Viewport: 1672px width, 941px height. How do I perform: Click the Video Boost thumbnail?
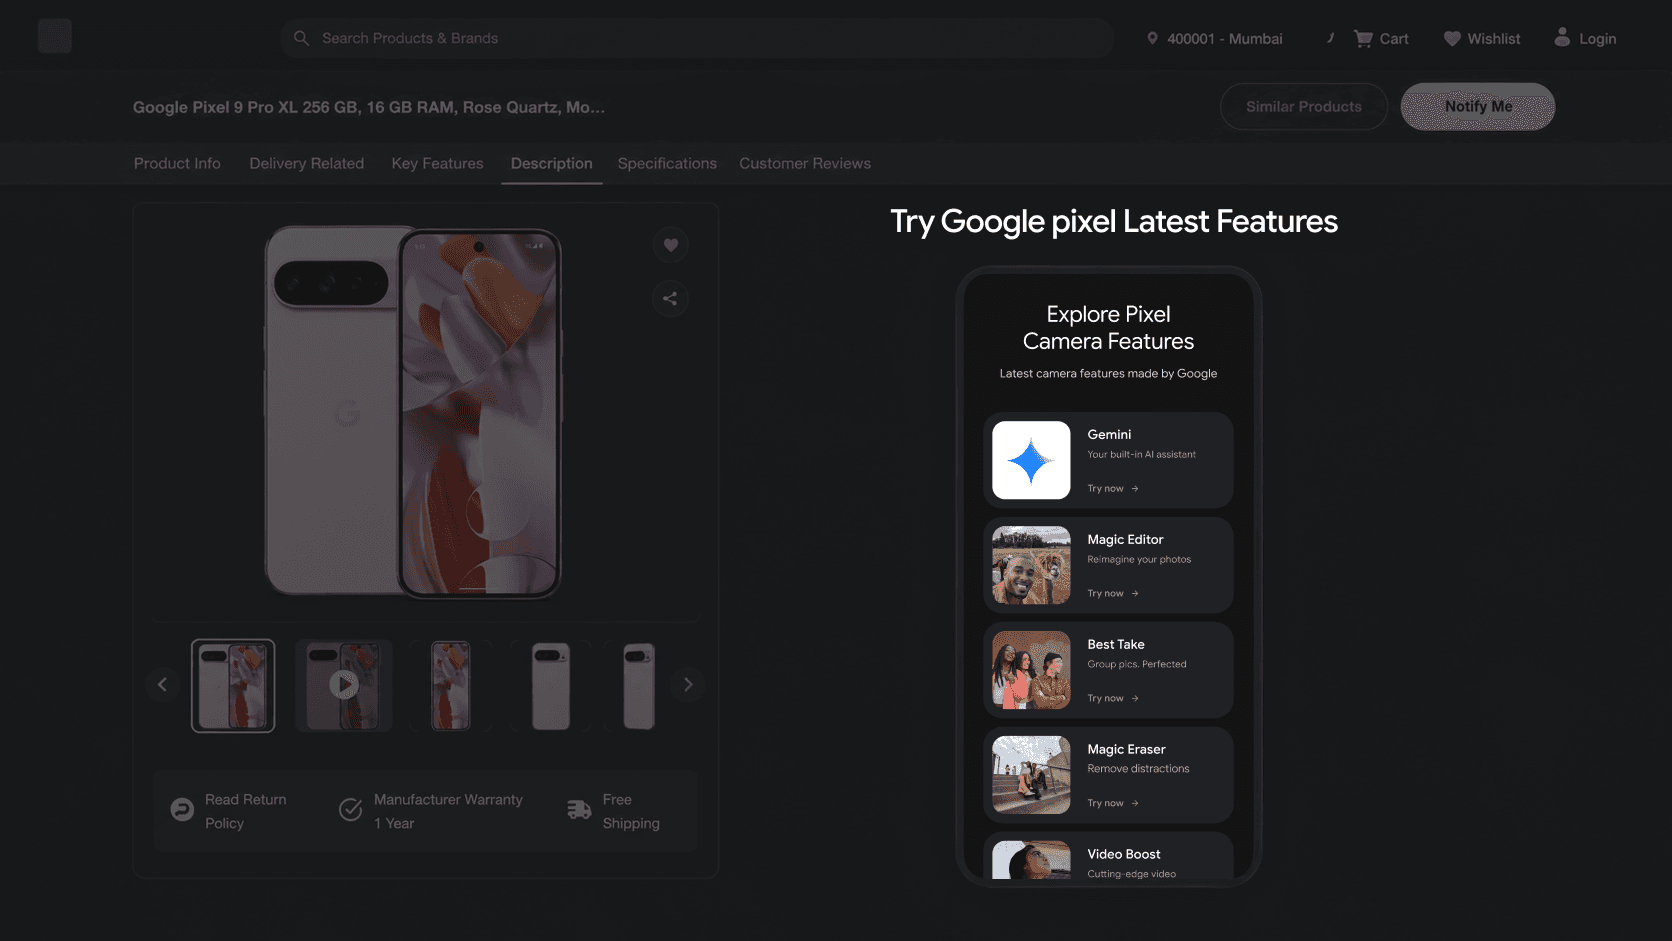tap(1031, 860)
